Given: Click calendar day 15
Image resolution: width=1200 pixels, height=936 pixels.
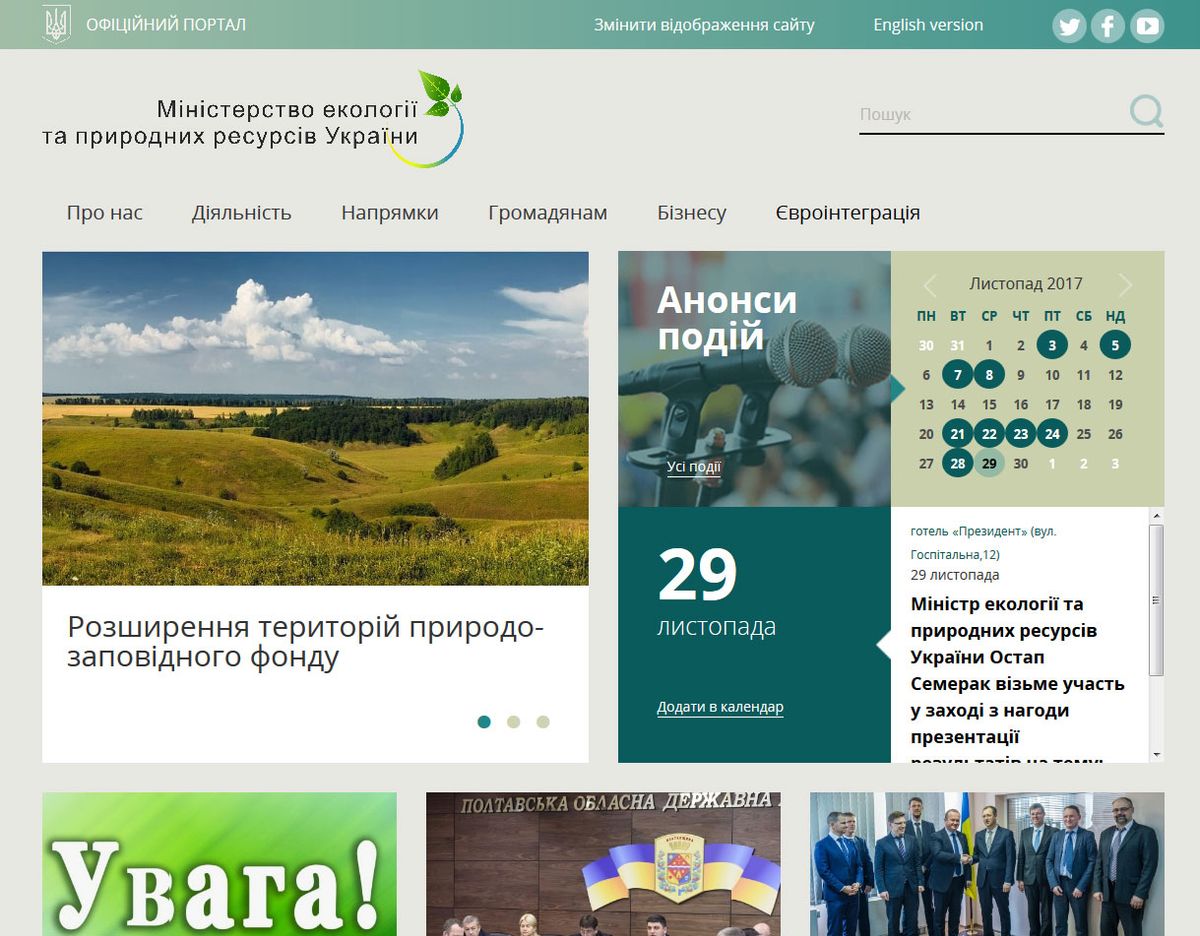Looking at the screenshot, I should tap(989, 405).
